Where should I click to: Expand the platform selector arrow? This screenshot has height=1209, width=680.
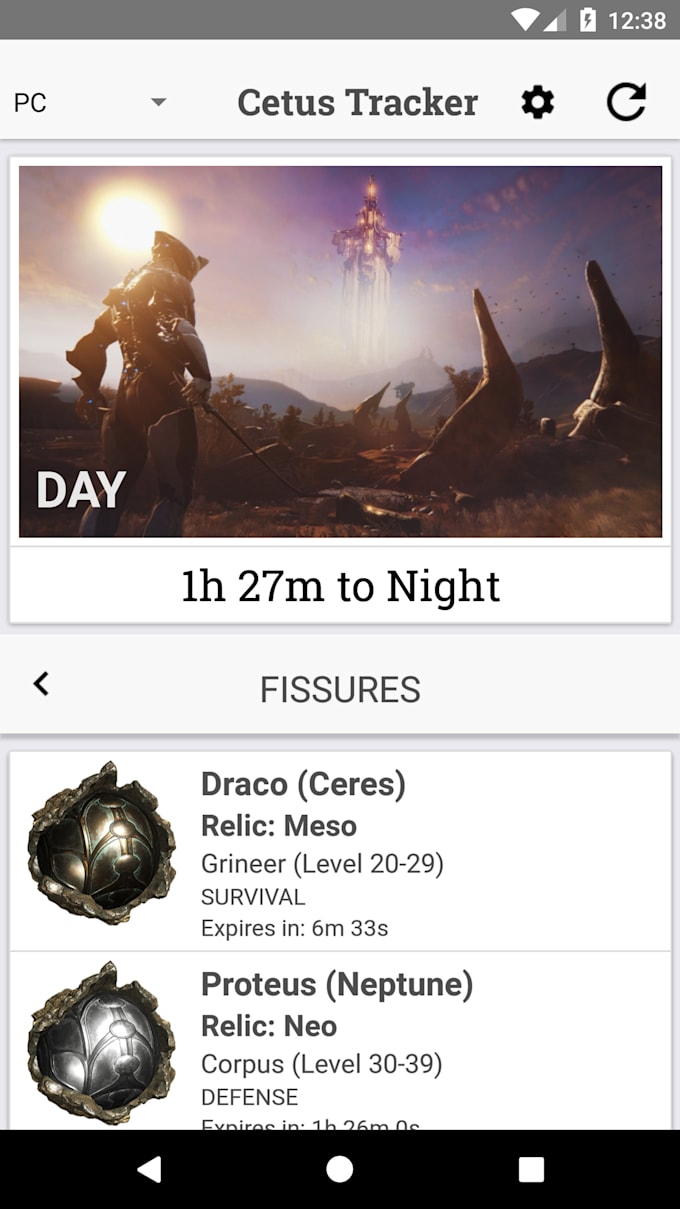point(158,102)
